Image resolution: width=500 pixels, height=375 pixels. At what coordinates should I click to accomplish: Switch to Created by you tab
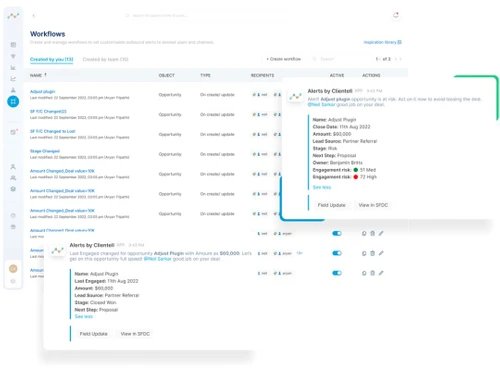(51, 59)
